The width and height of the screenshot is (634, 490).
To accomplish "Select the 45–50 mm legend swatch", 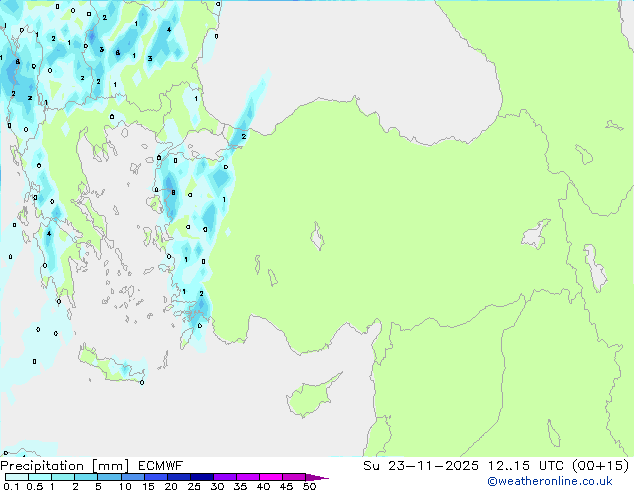I will (x=294, y=477).
